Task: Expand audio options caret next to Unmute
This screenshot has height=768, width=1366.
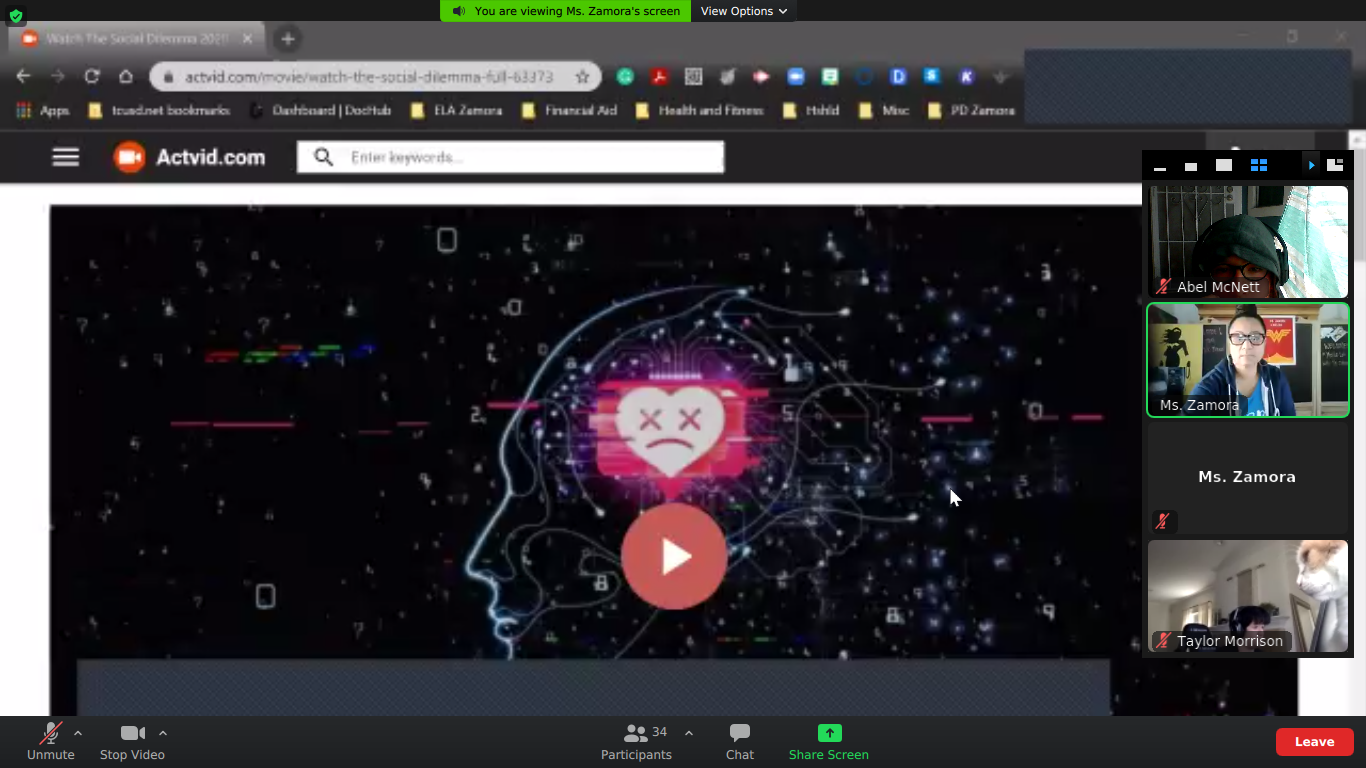Action: tap(78, 733)
